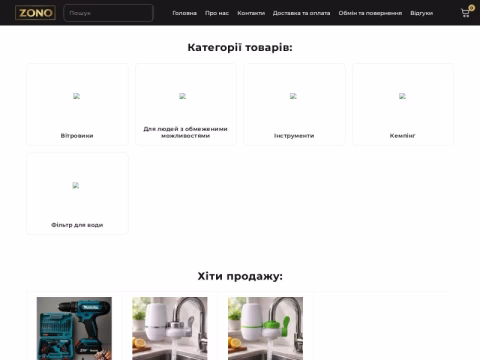Open the Головна menu item
The image size is (480, 360).
[184, 13]
